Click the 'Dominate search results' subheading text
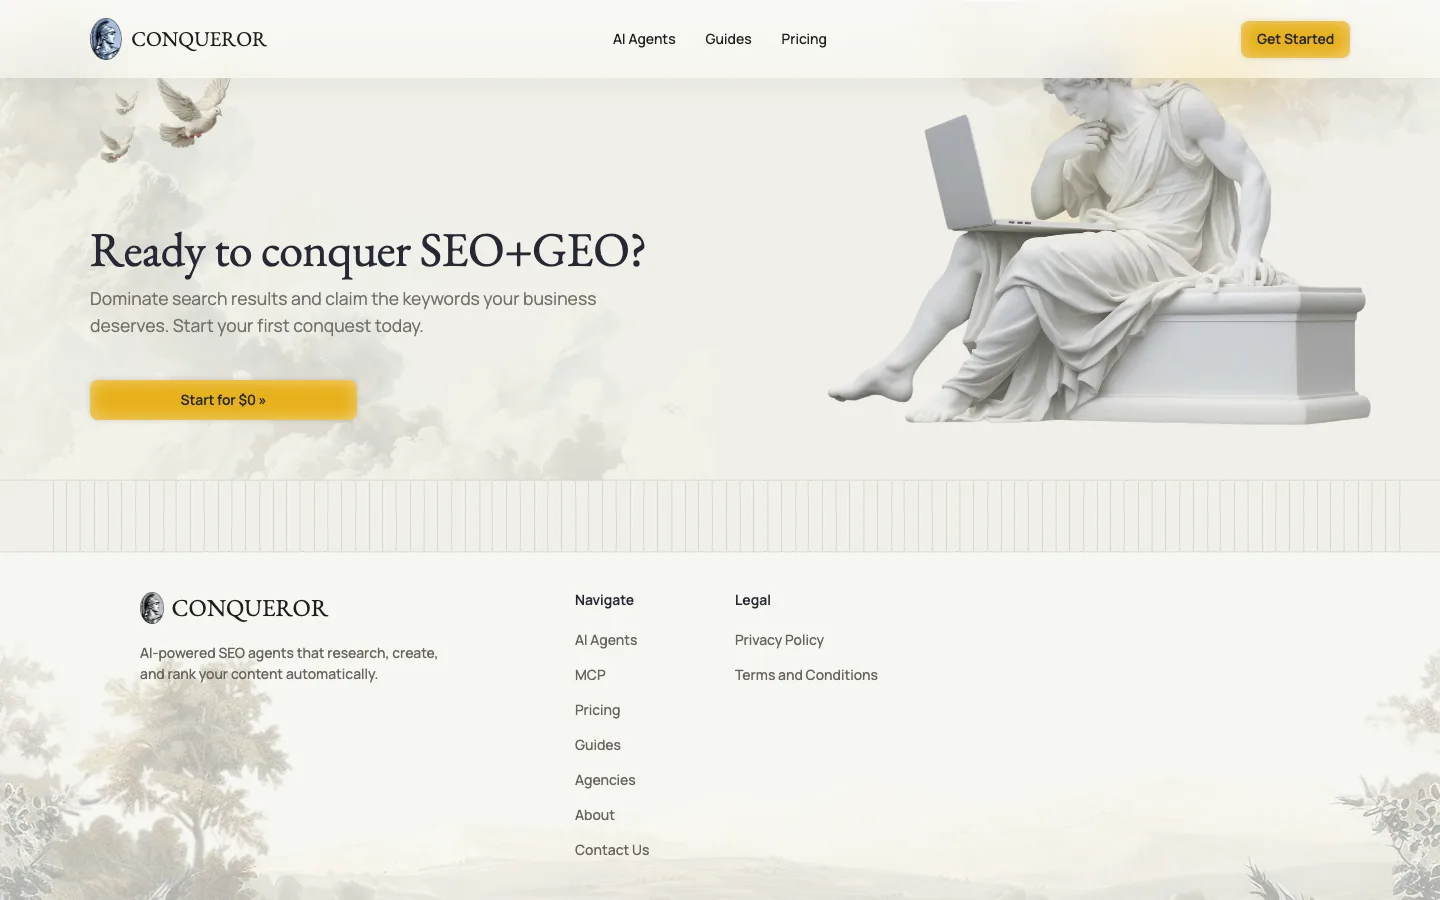 [x=343, y=312]
